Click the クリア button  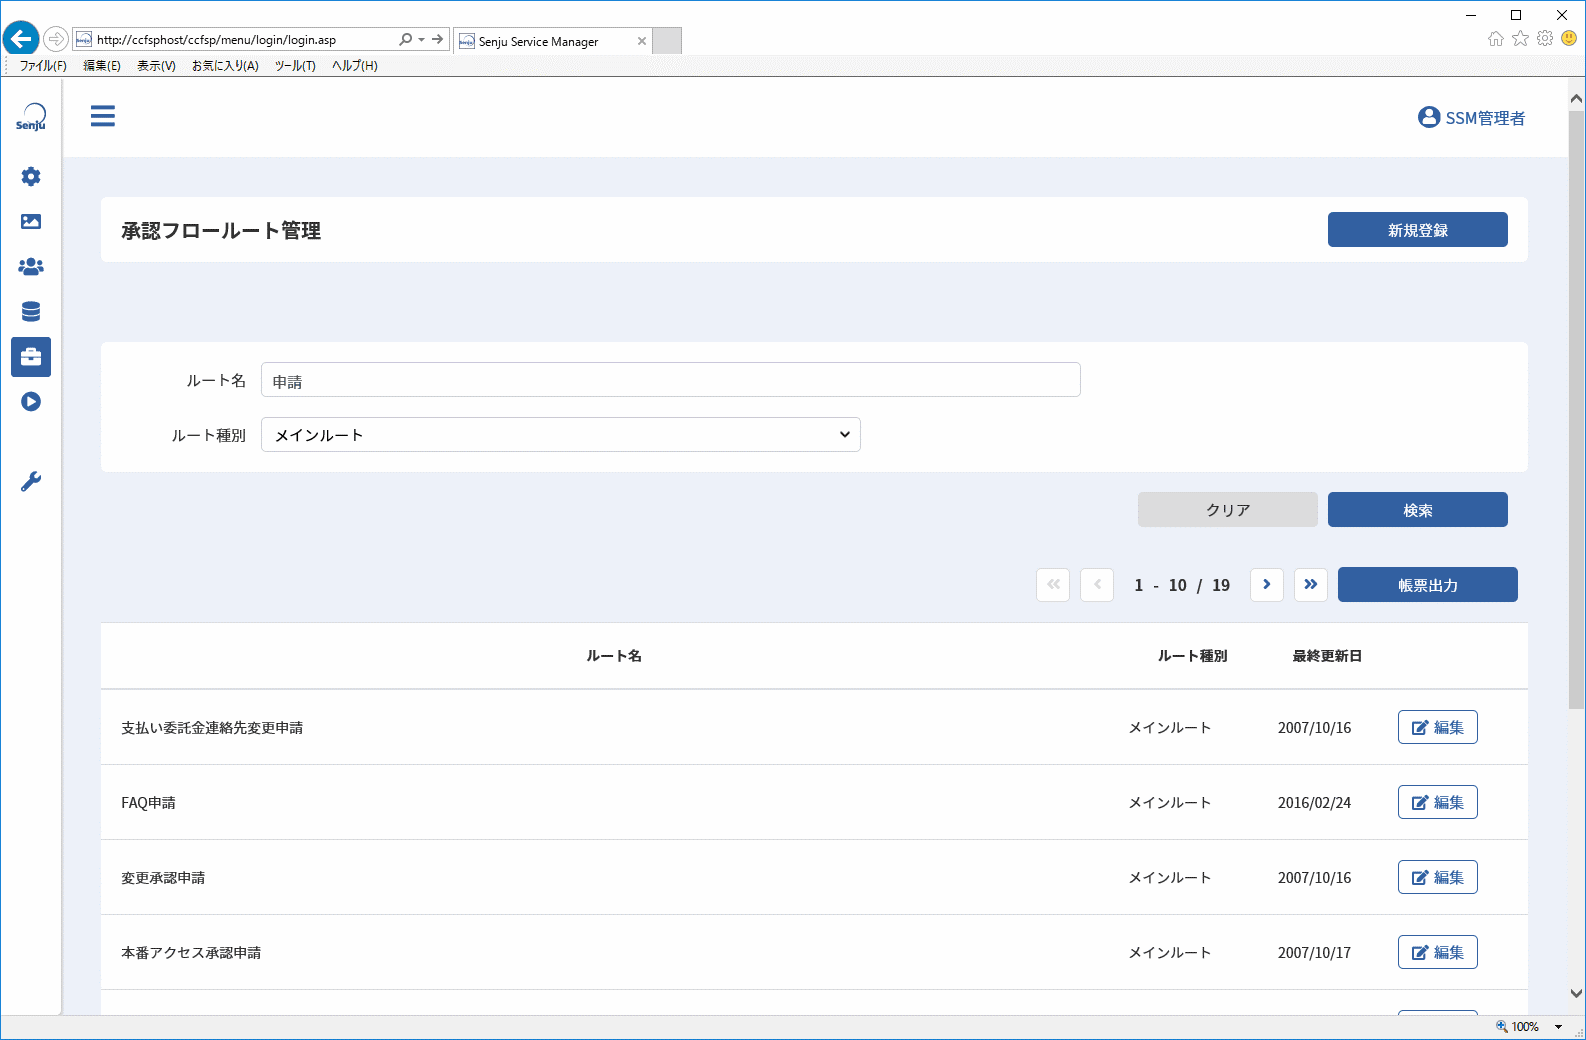(1228, 510)
